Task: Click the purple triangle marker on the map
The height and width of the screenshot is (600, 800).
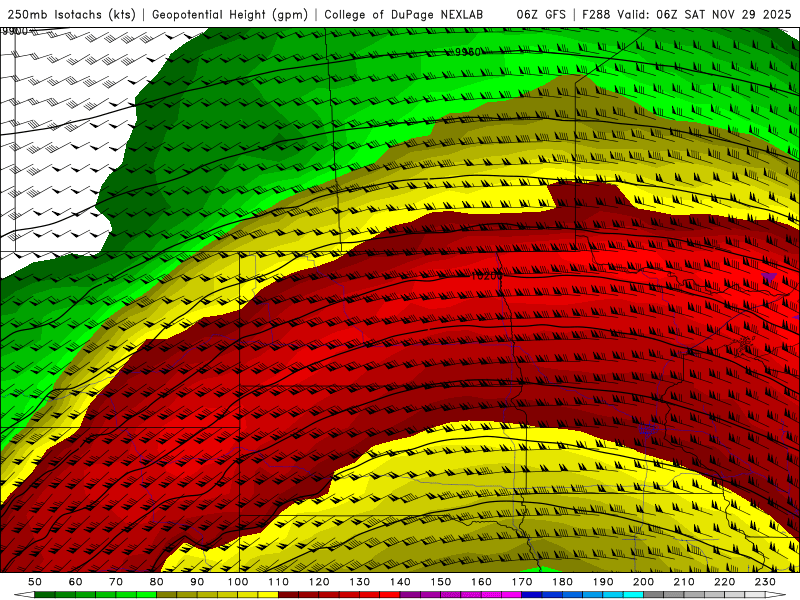Action: click(769, 278)
